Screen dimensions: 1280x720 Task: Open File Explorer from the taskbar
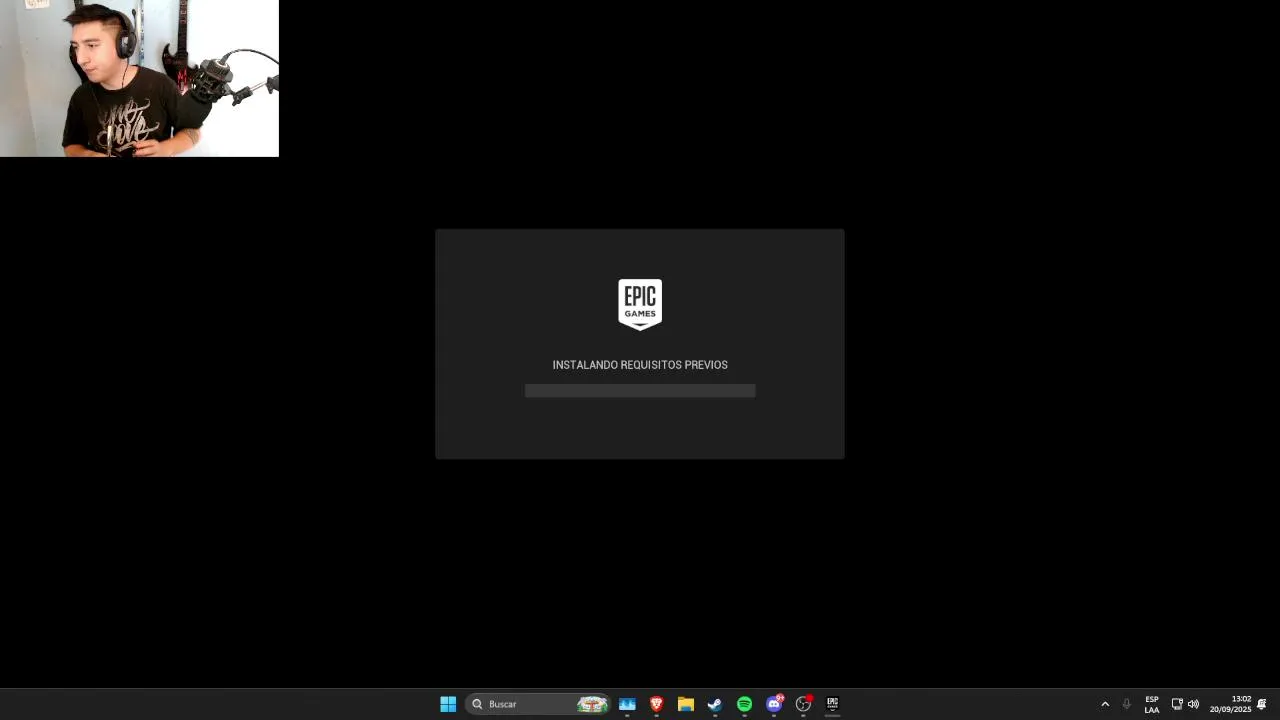point(685,704)
